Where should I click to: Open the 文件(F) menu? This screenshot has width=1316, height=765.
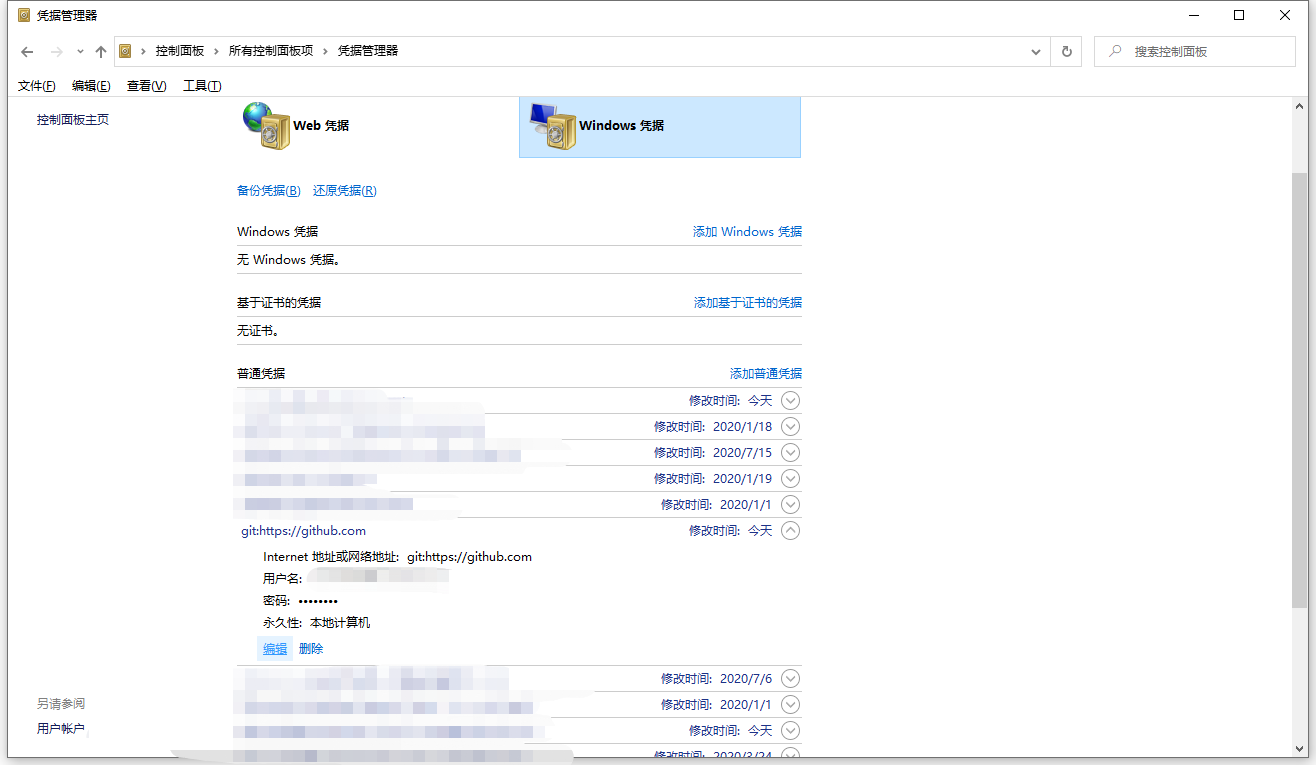point(37,86)
